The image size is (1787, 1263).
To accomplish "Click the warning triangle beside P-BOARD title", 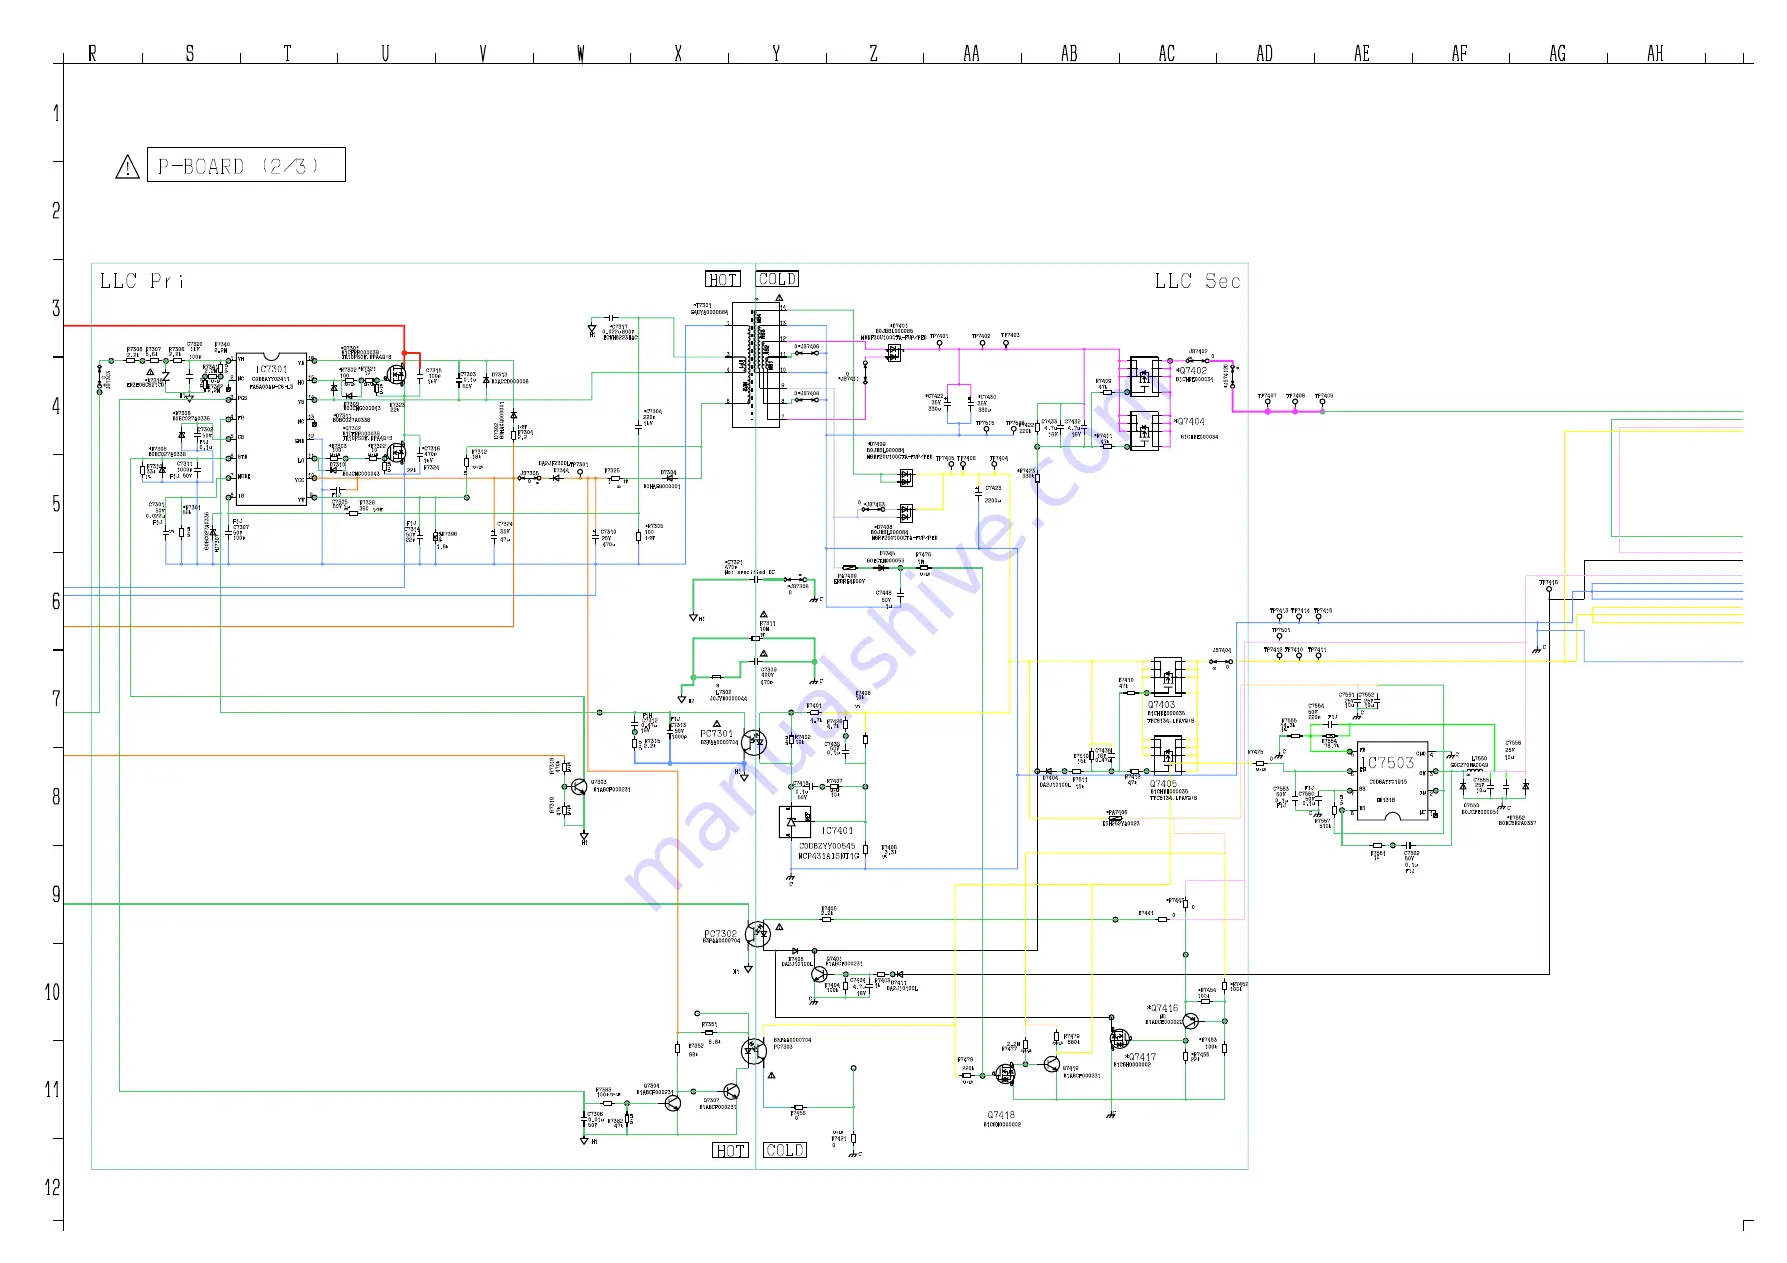I will coord(128,167).
